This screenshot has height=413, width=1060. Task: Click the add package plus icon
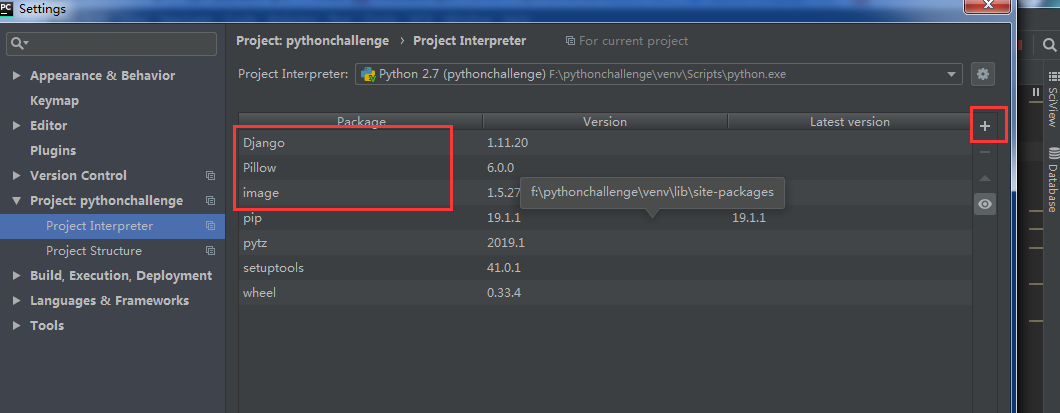(985, 126)
